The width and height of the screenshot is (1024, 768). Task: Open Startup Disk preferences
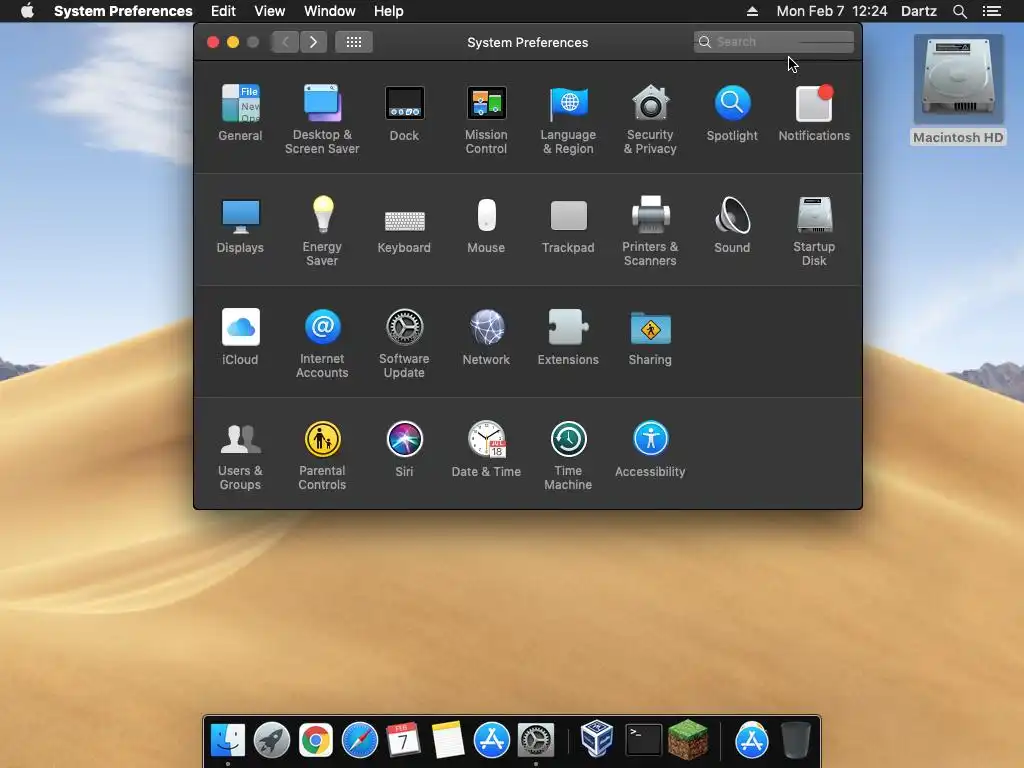[814, 231]
